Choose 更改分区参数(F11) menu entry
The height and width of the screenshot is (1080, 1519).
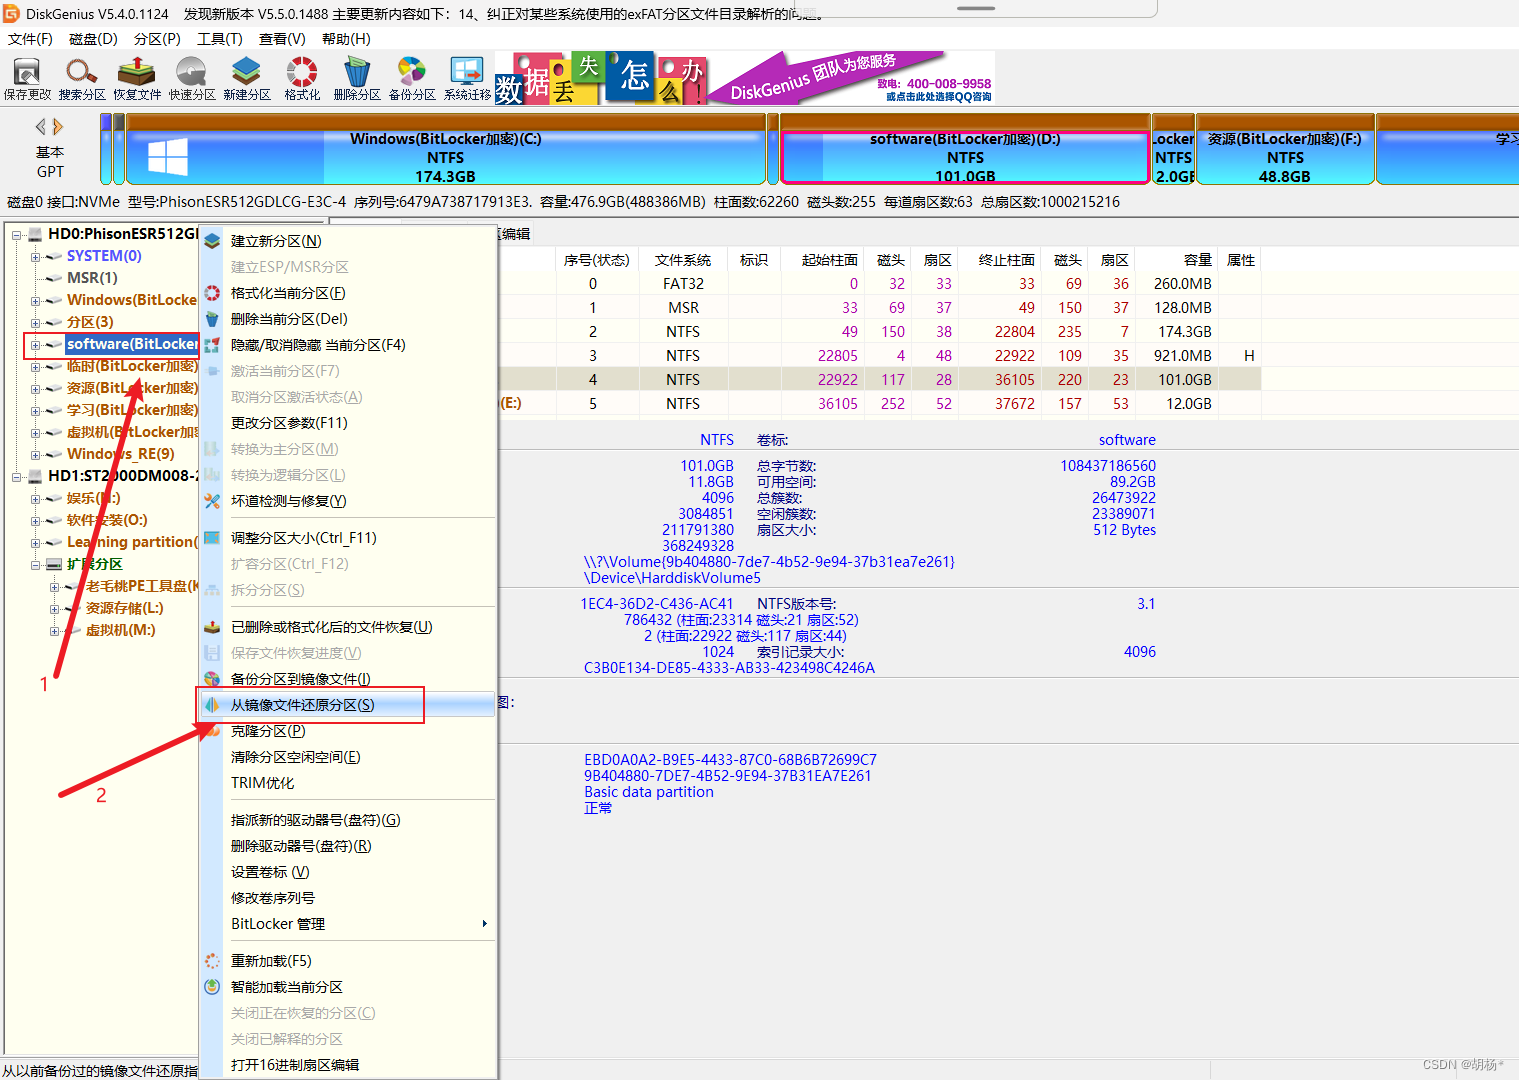[348, 423]
